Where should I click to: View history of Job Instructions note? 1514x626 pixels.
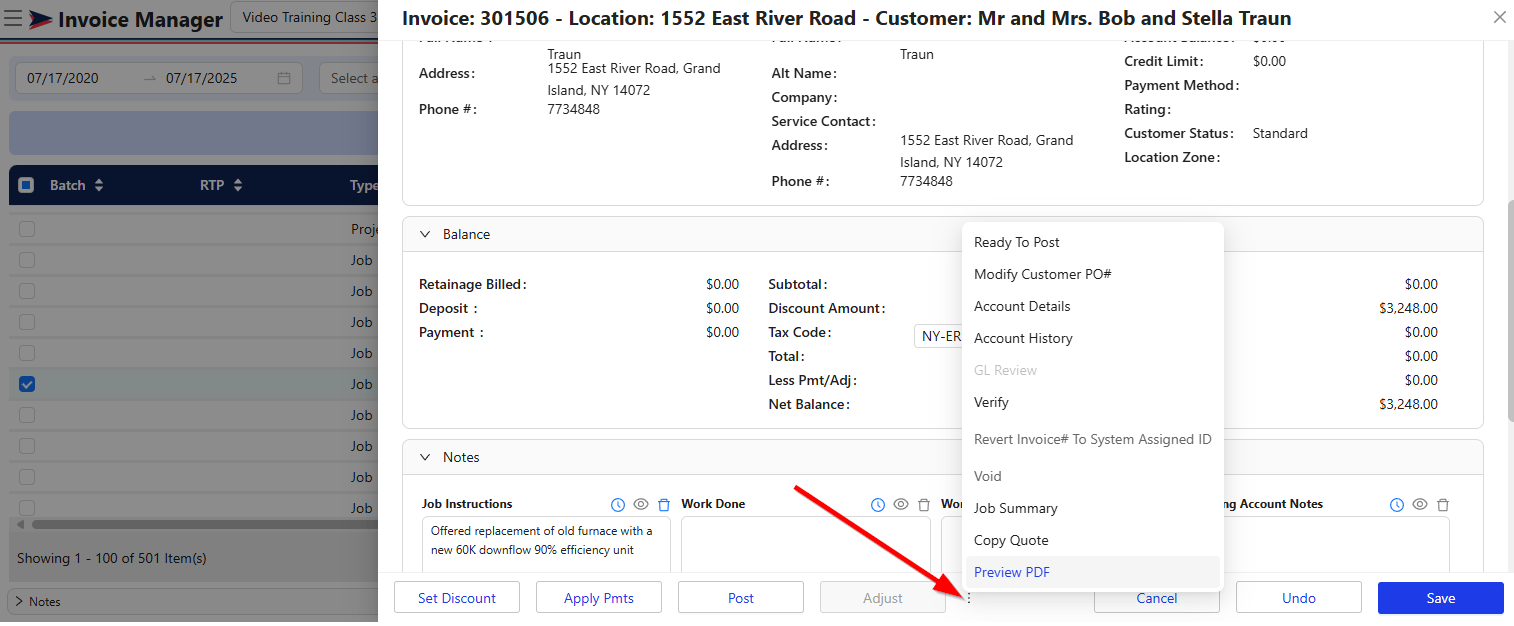618,505
